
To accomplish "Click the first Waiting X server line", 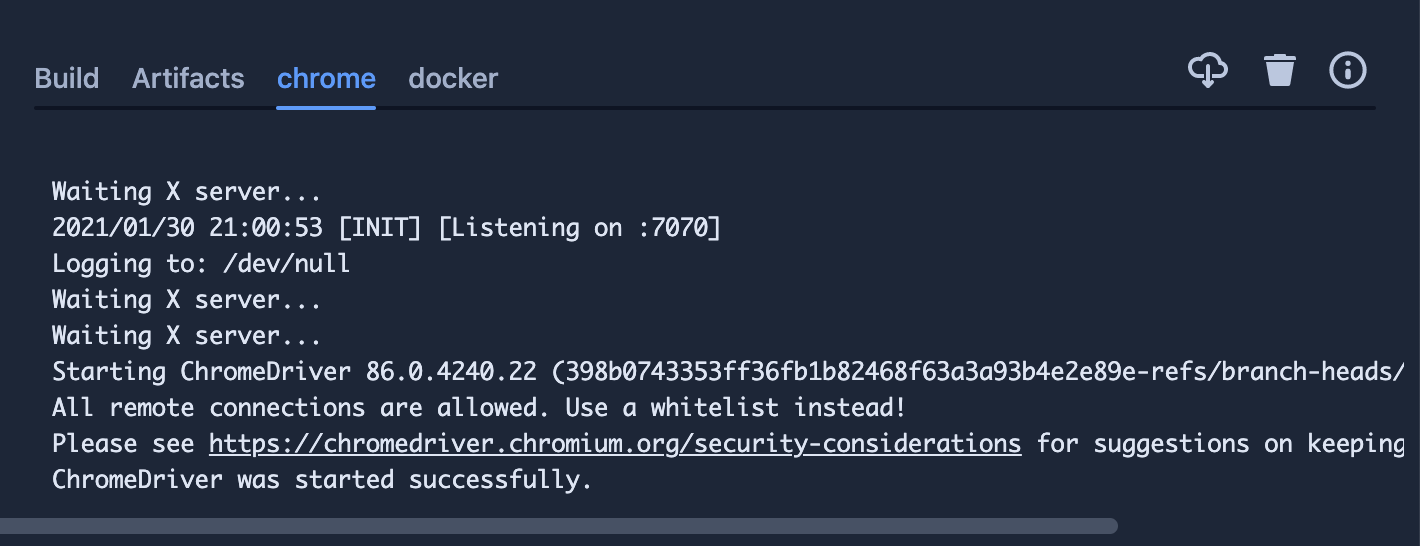I will [187, 192].
